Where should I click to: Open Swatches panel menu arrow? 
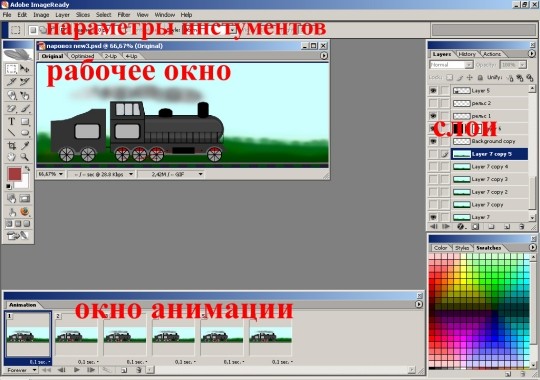click(x=532, y=247)
